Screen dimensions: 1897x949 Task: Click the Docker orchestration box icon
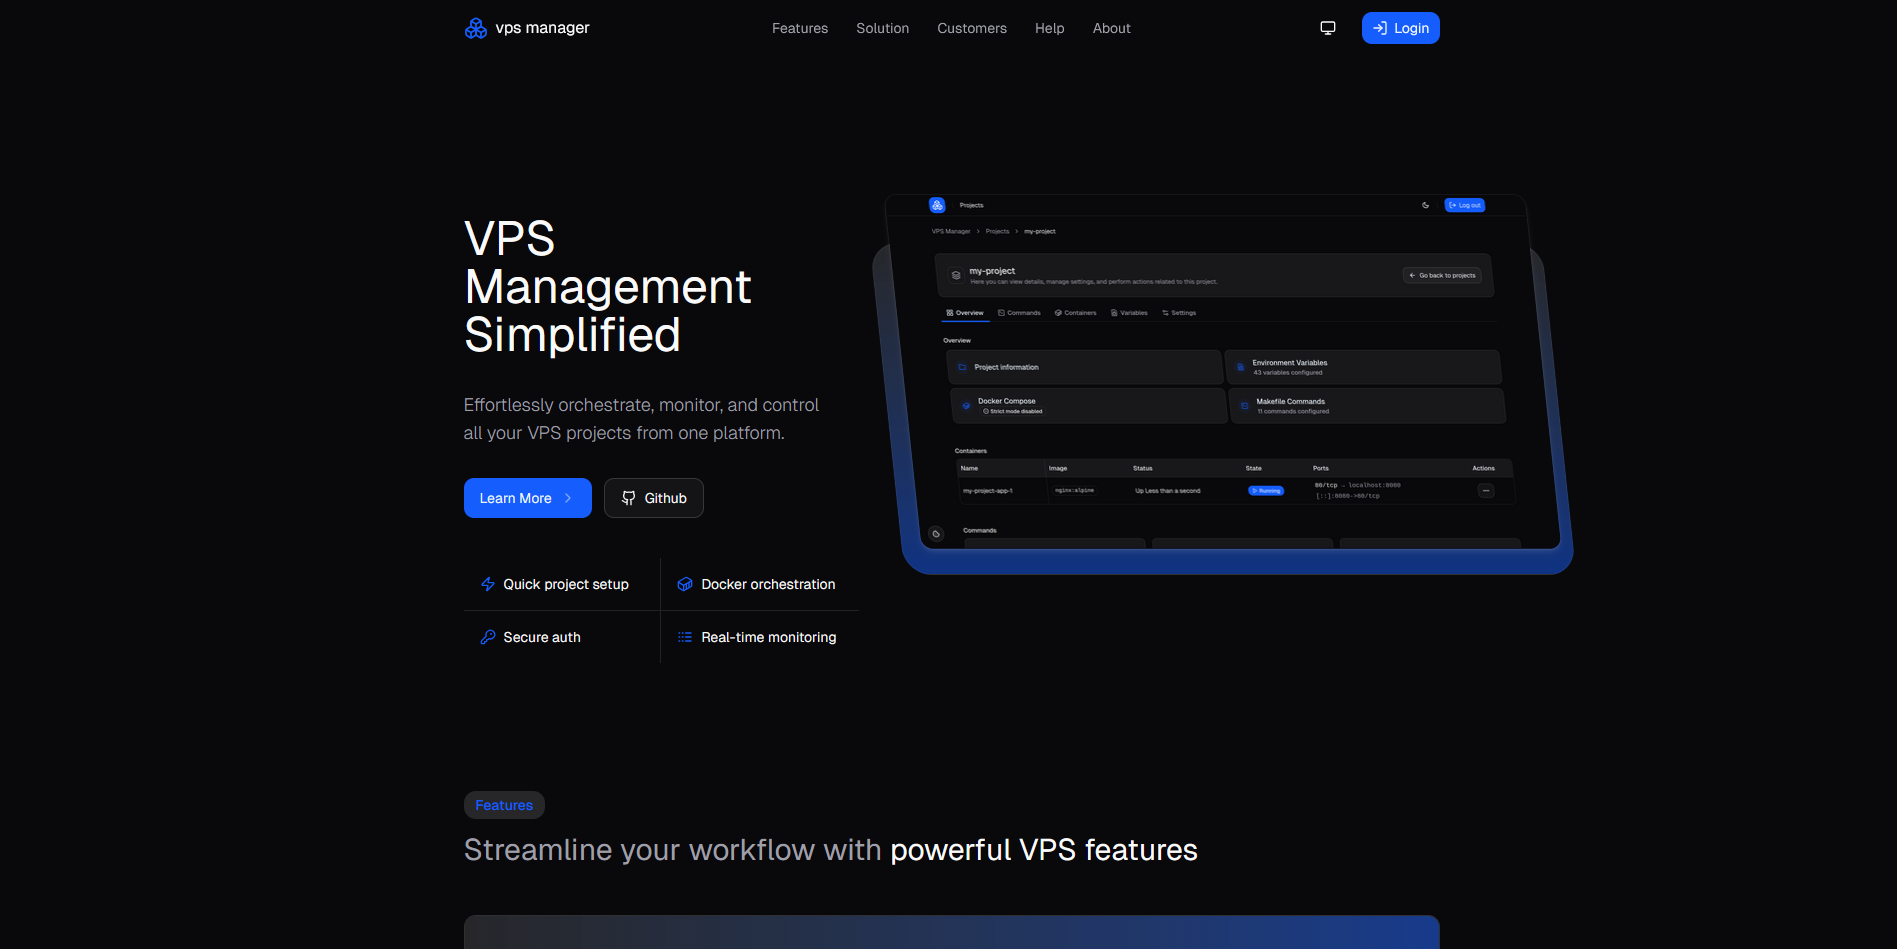(x=685, y=584)
